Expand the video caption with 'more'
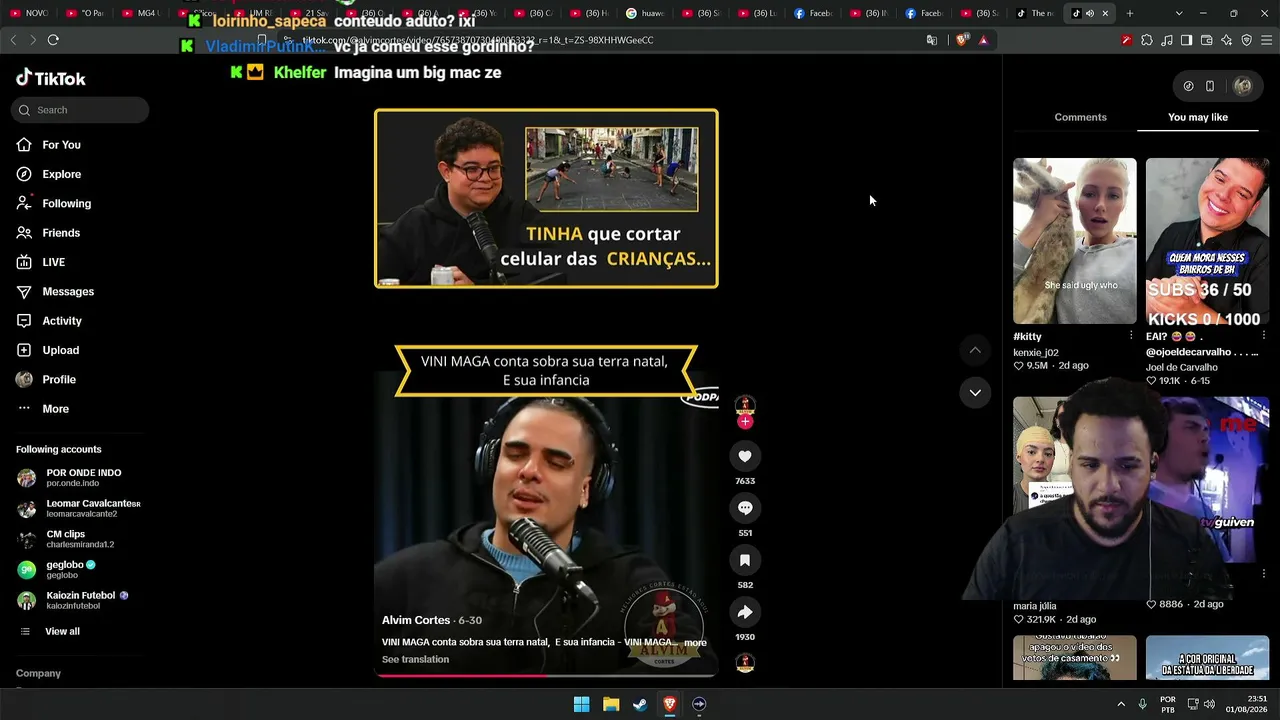Viewport: 1280px width, 720px height. [695, 643]
